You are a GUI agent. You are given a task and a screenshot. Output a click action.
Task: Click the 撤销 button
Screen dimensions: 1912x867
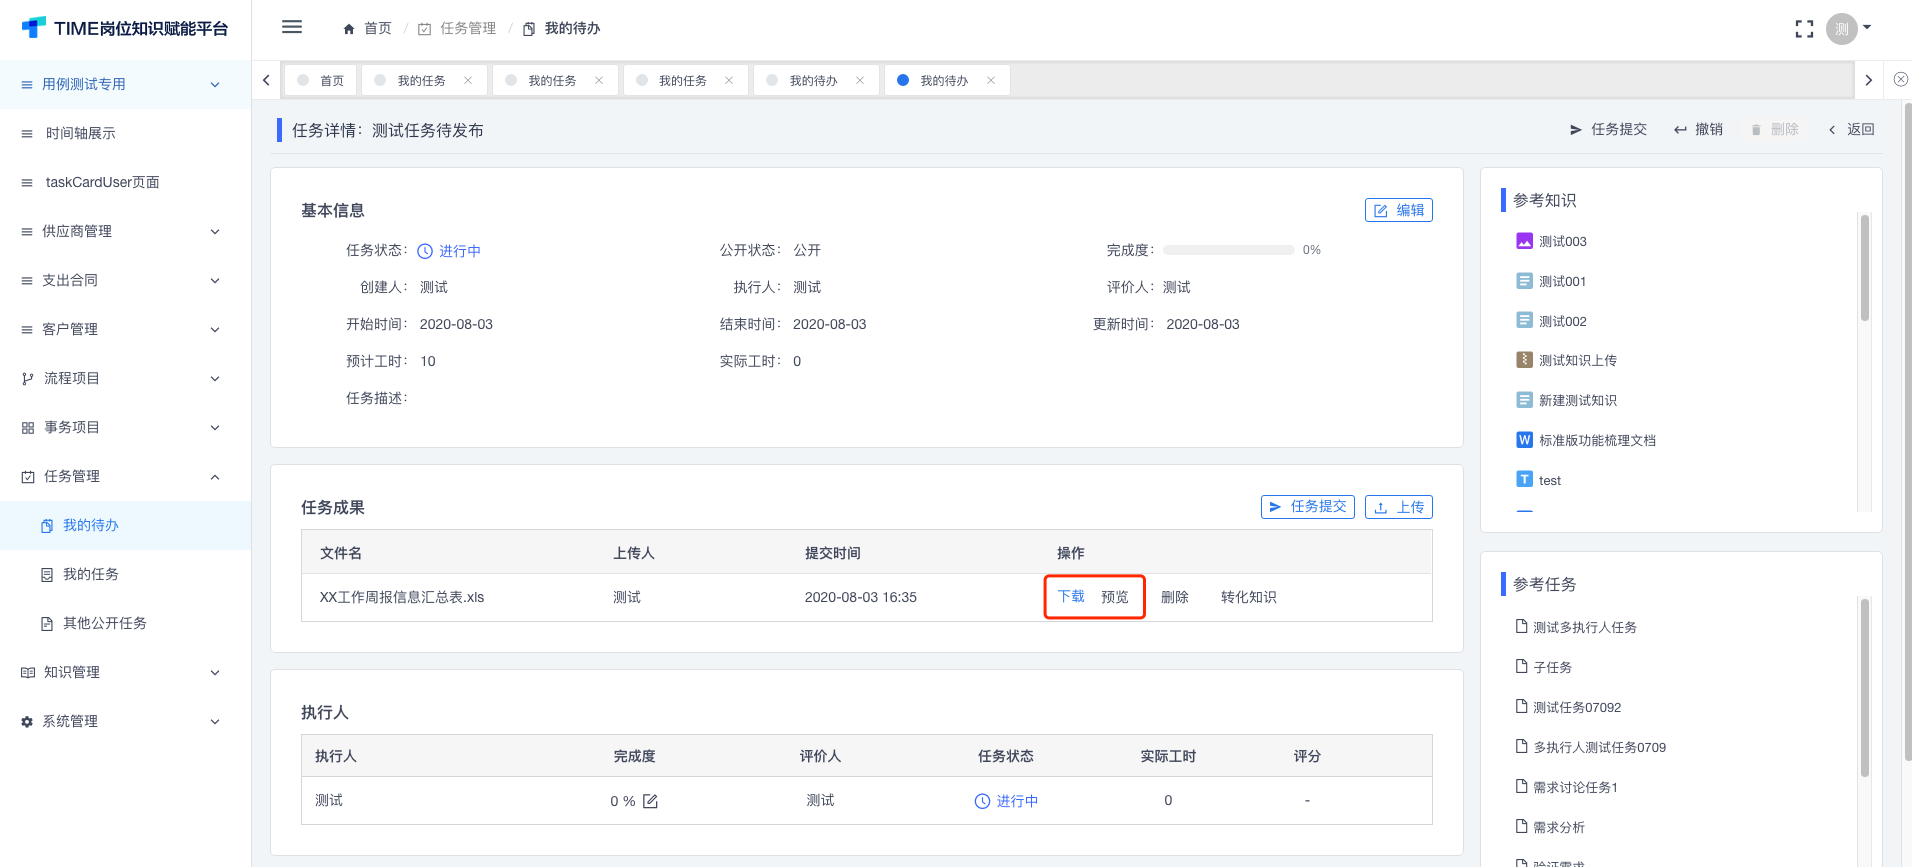tap(1698, 129)
